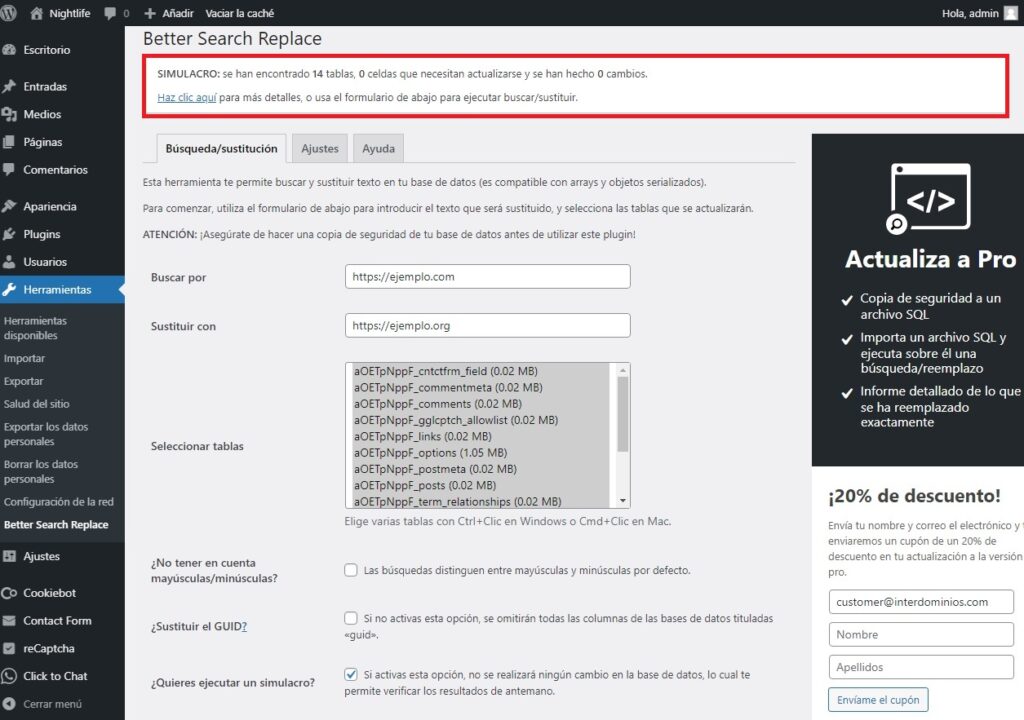
Task: Click the Click to Chat WhatsApp icon
Action: point(9,676)
